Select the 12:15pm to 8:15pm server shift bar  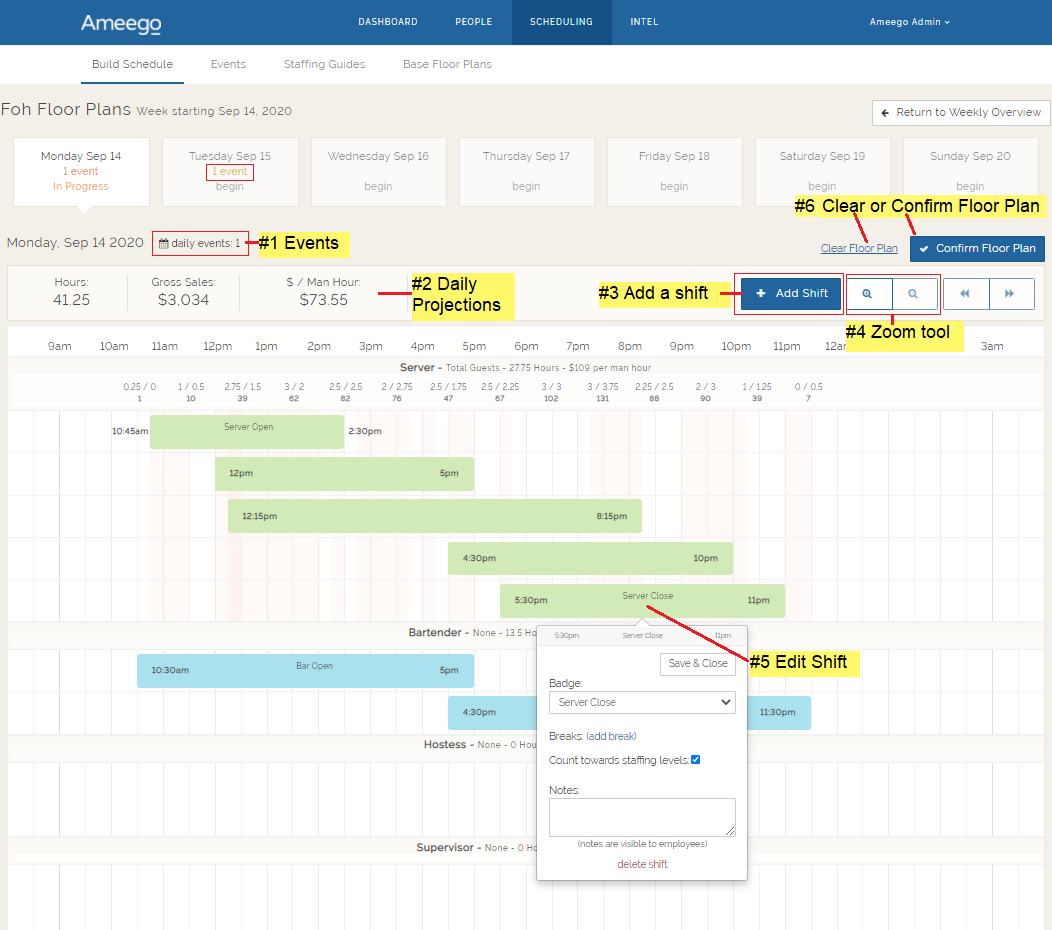tap(434, 516)
